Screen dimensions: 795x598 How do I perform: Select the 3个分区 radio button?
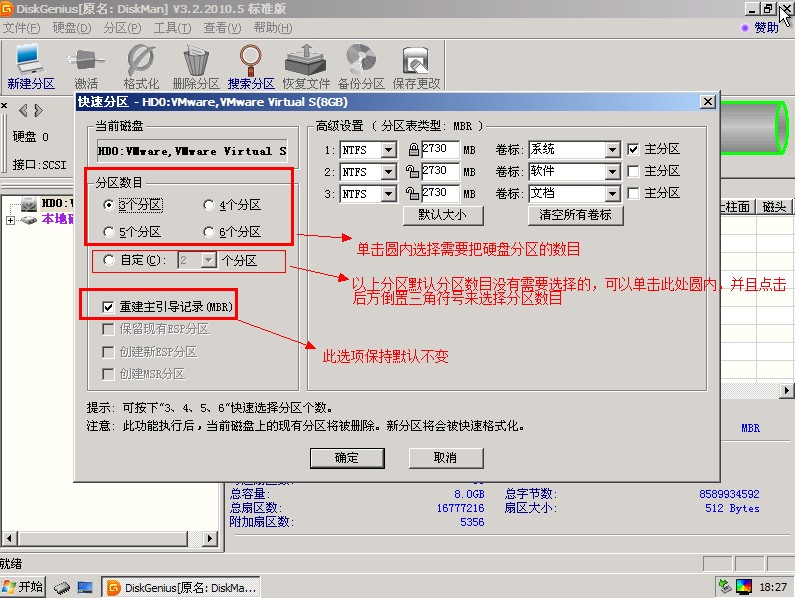[108, 205]
